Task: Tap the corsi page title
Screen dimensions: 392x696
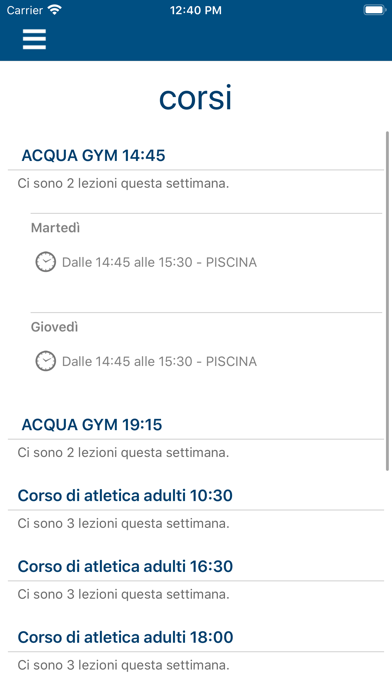Action: 196,98
